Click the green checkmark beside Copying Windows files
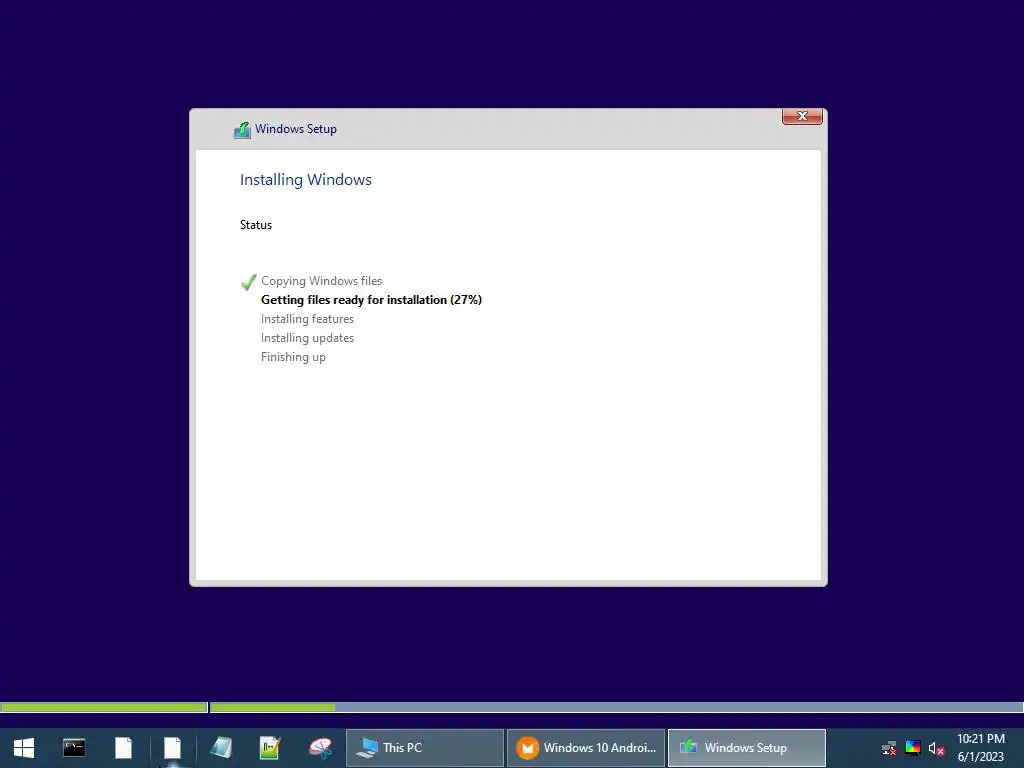 (x=248, y=282)
